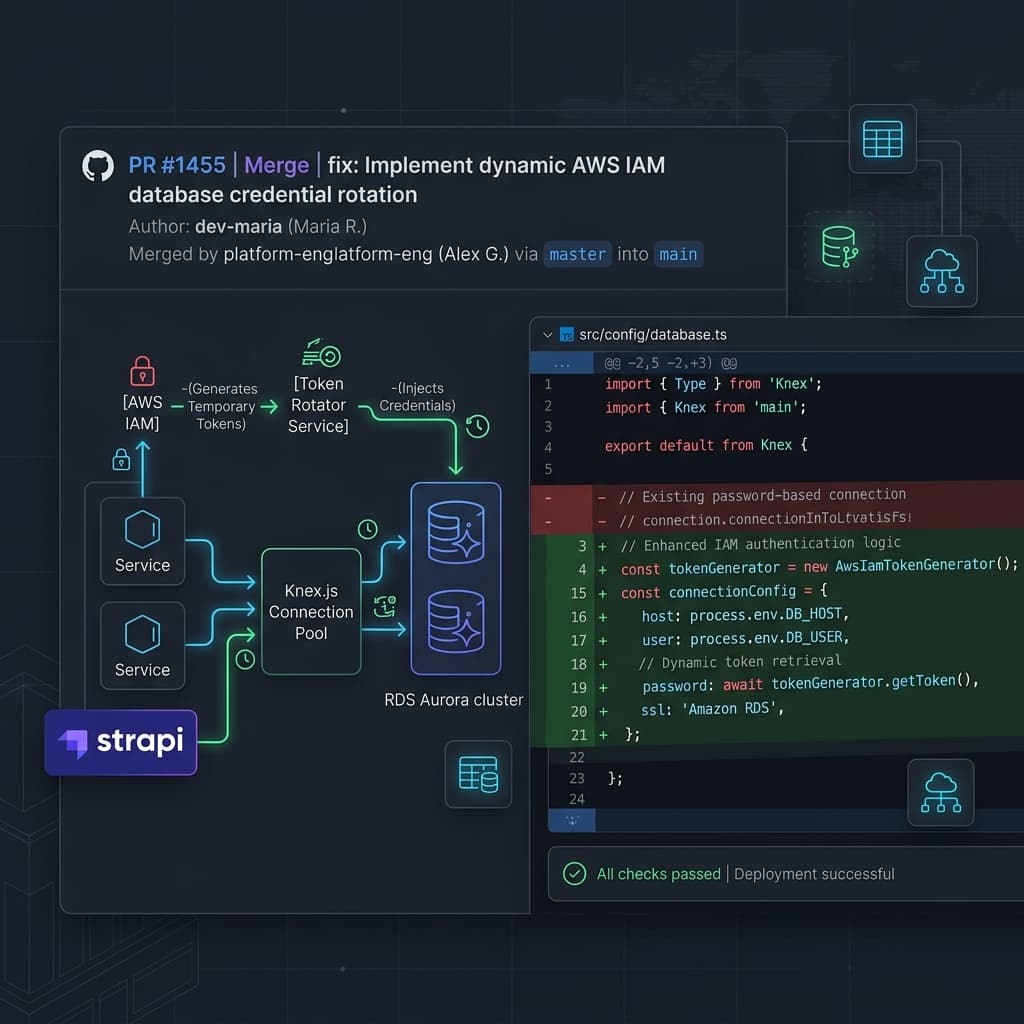The height and width of the screenshot is (1024, 1024).
Task: Click the clock icon above Knex.js pool
Action: (368, 529)
